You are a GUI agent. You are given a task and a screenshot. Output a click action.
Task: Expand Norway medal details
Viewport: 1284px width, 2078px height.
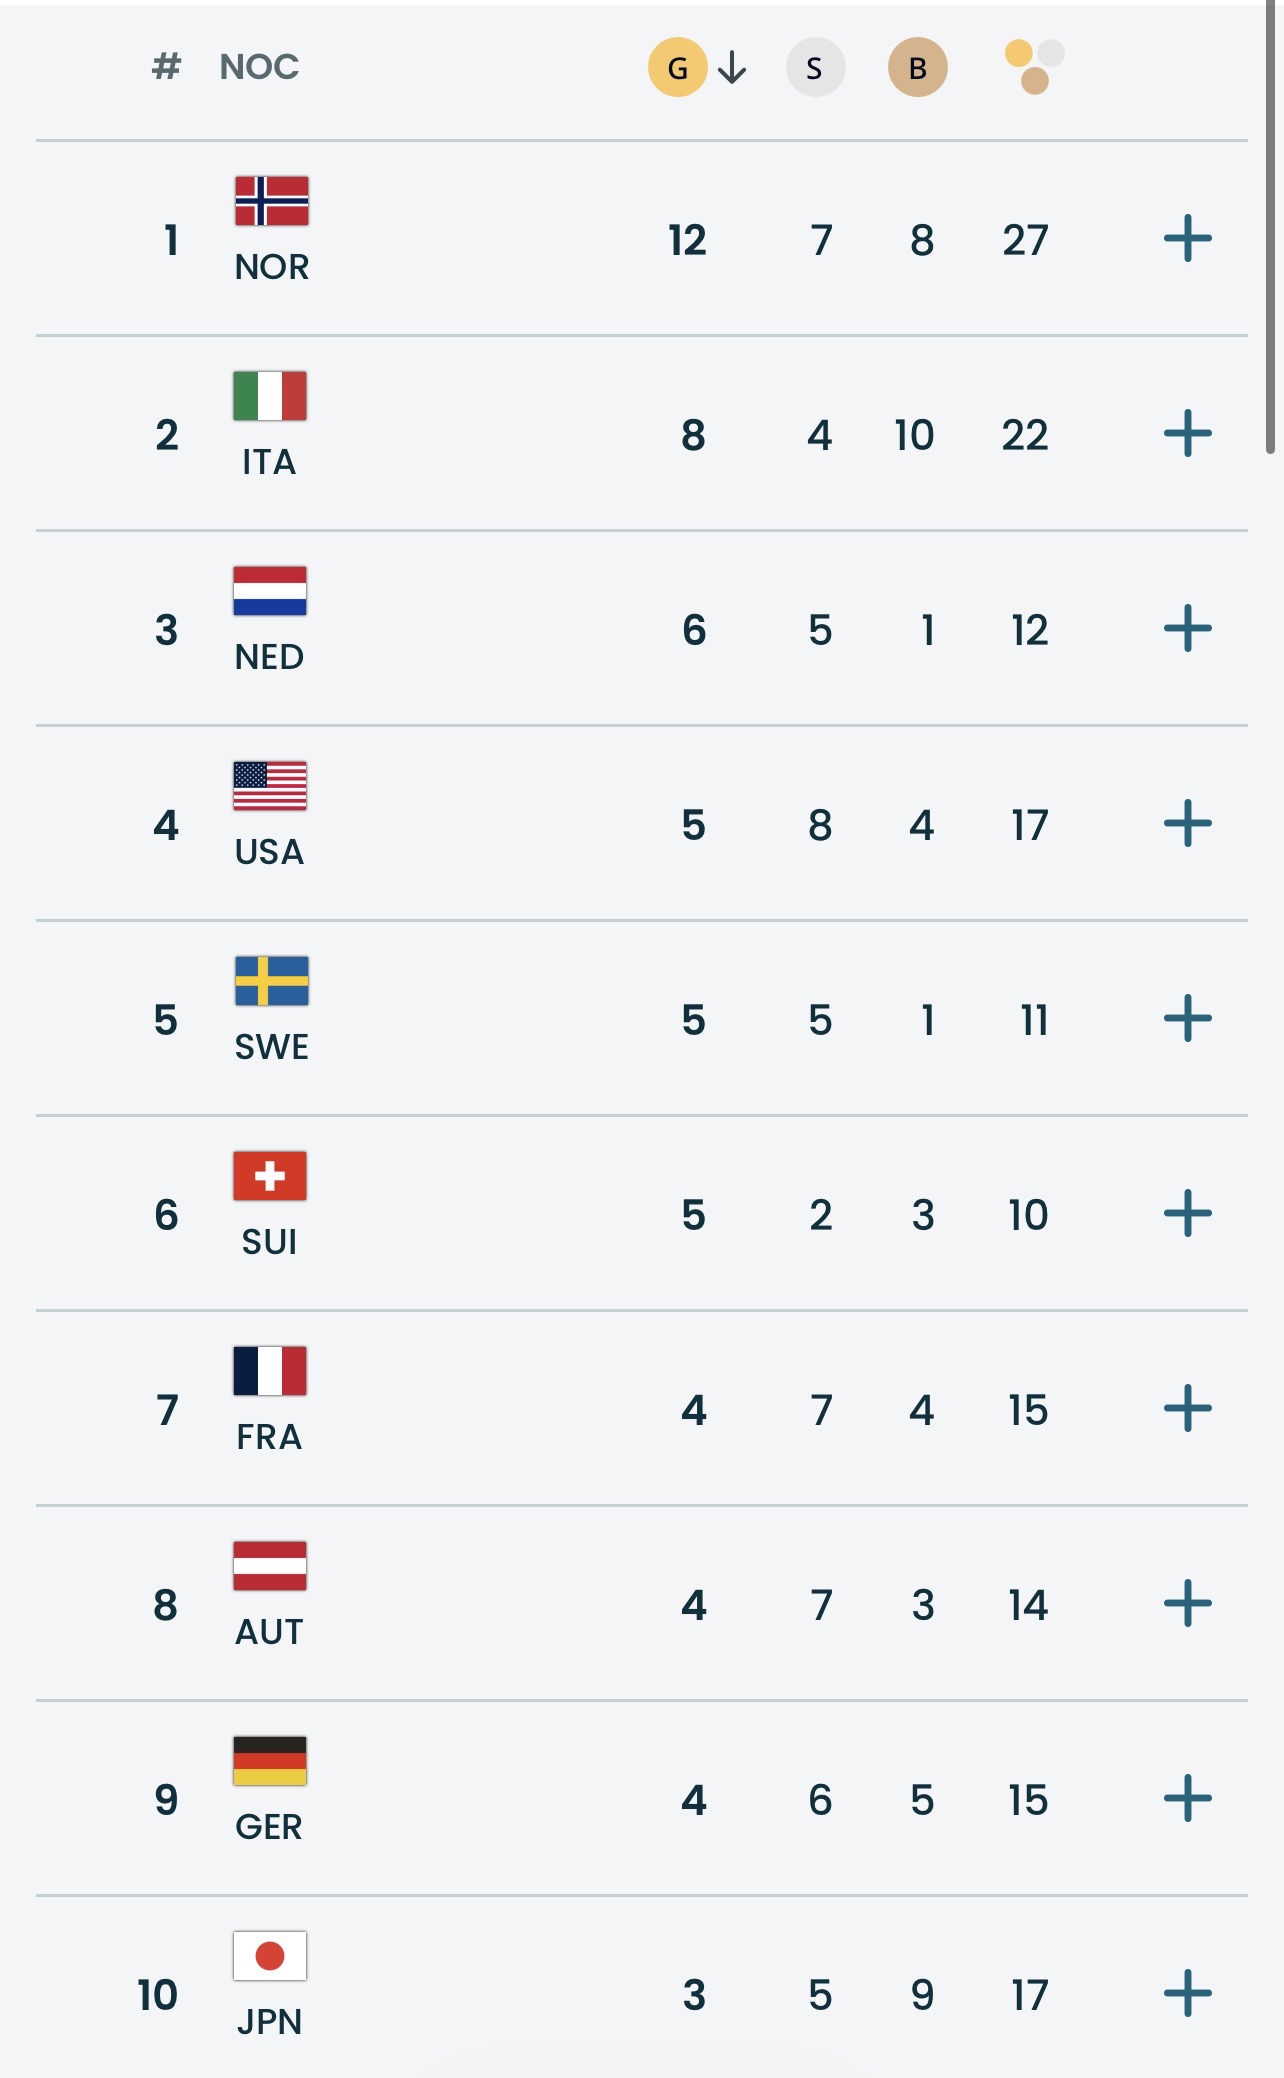tap(1187, 239)
